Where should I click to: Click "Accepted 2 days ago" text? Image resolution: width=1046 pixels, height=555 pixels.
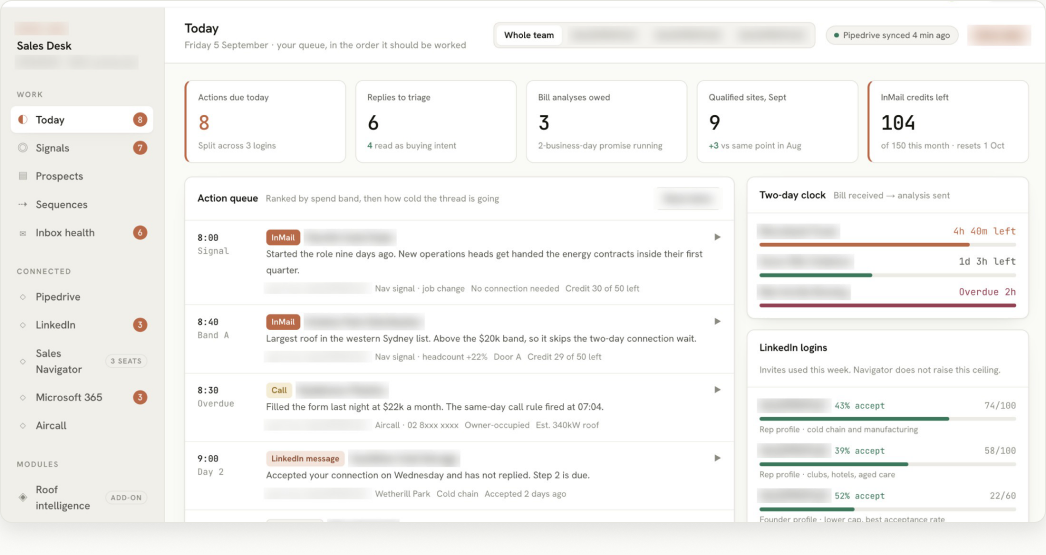click(x=525, y=494)
